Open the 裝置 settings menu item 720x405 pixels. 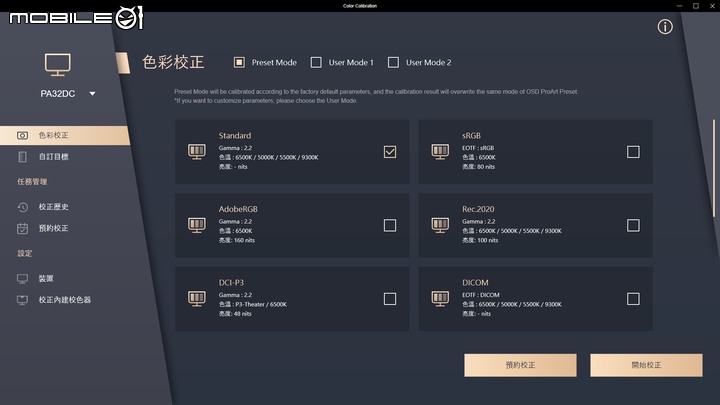tap(46, 279)
